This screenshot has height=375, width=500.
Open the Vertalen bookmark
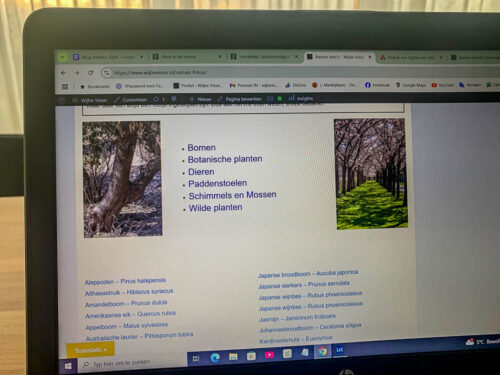[470, 85]
